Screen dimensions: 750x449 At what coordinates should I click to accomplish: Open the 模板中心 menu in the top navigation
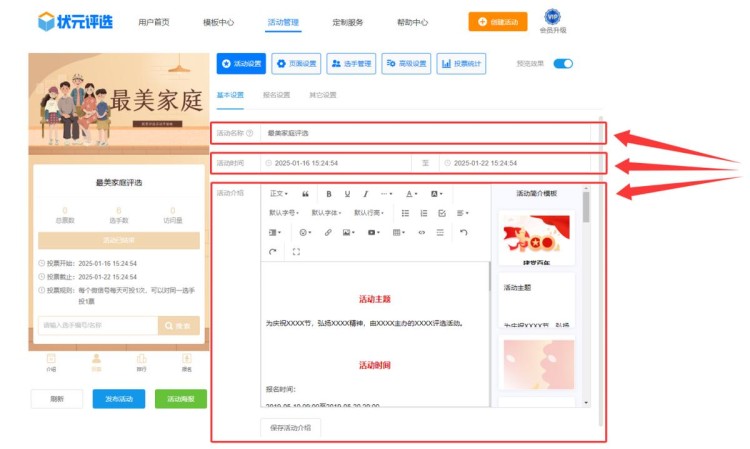(218, 21)
